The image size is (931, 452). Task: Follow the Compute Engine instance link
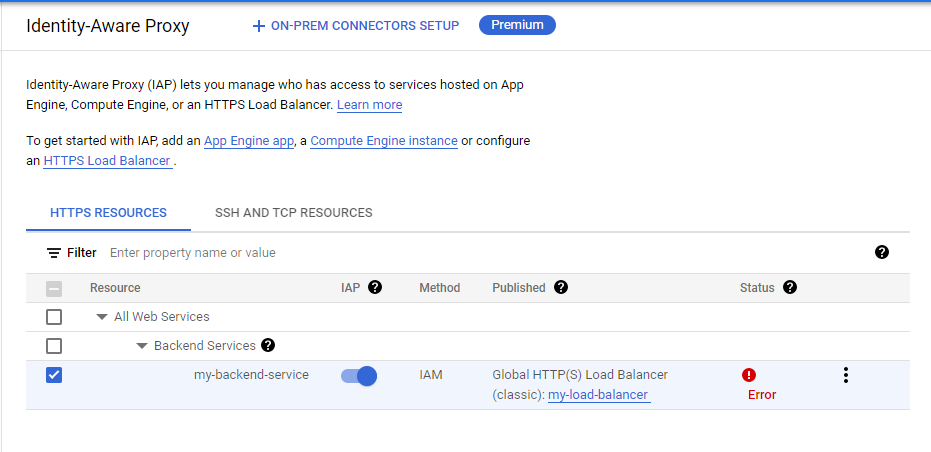pyautogui.click(x=384, y=141)
